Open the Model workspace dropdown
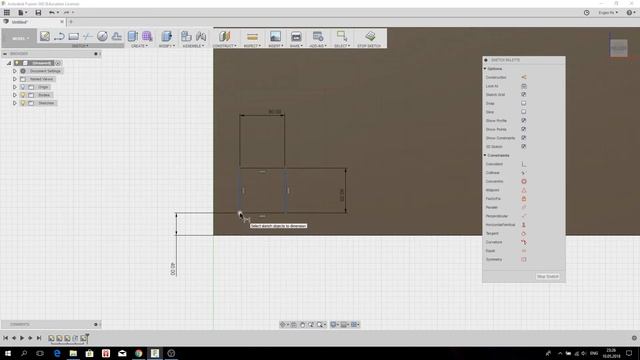The height and width of the screenshot is (360, 640). (19, 38)
